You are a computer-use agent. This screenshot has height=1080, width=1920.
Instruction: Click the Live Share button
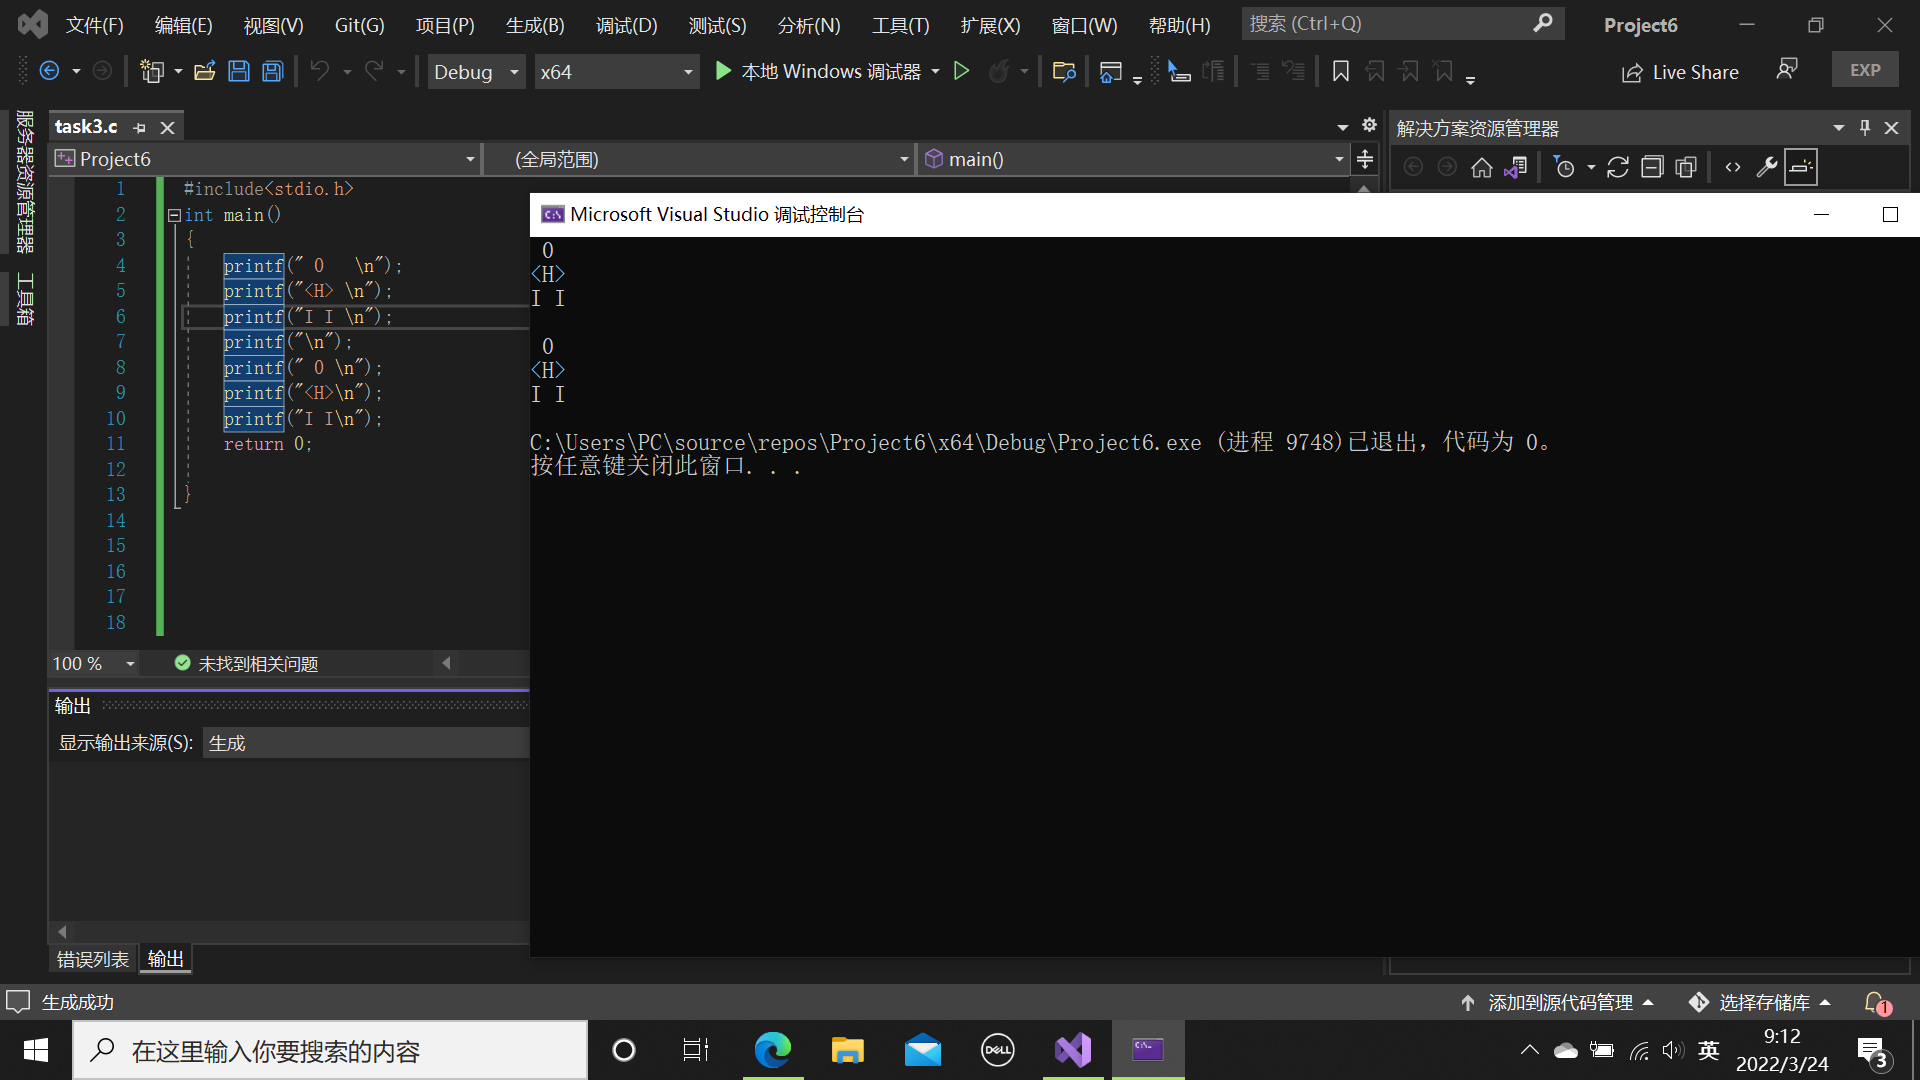(1680, 72)
